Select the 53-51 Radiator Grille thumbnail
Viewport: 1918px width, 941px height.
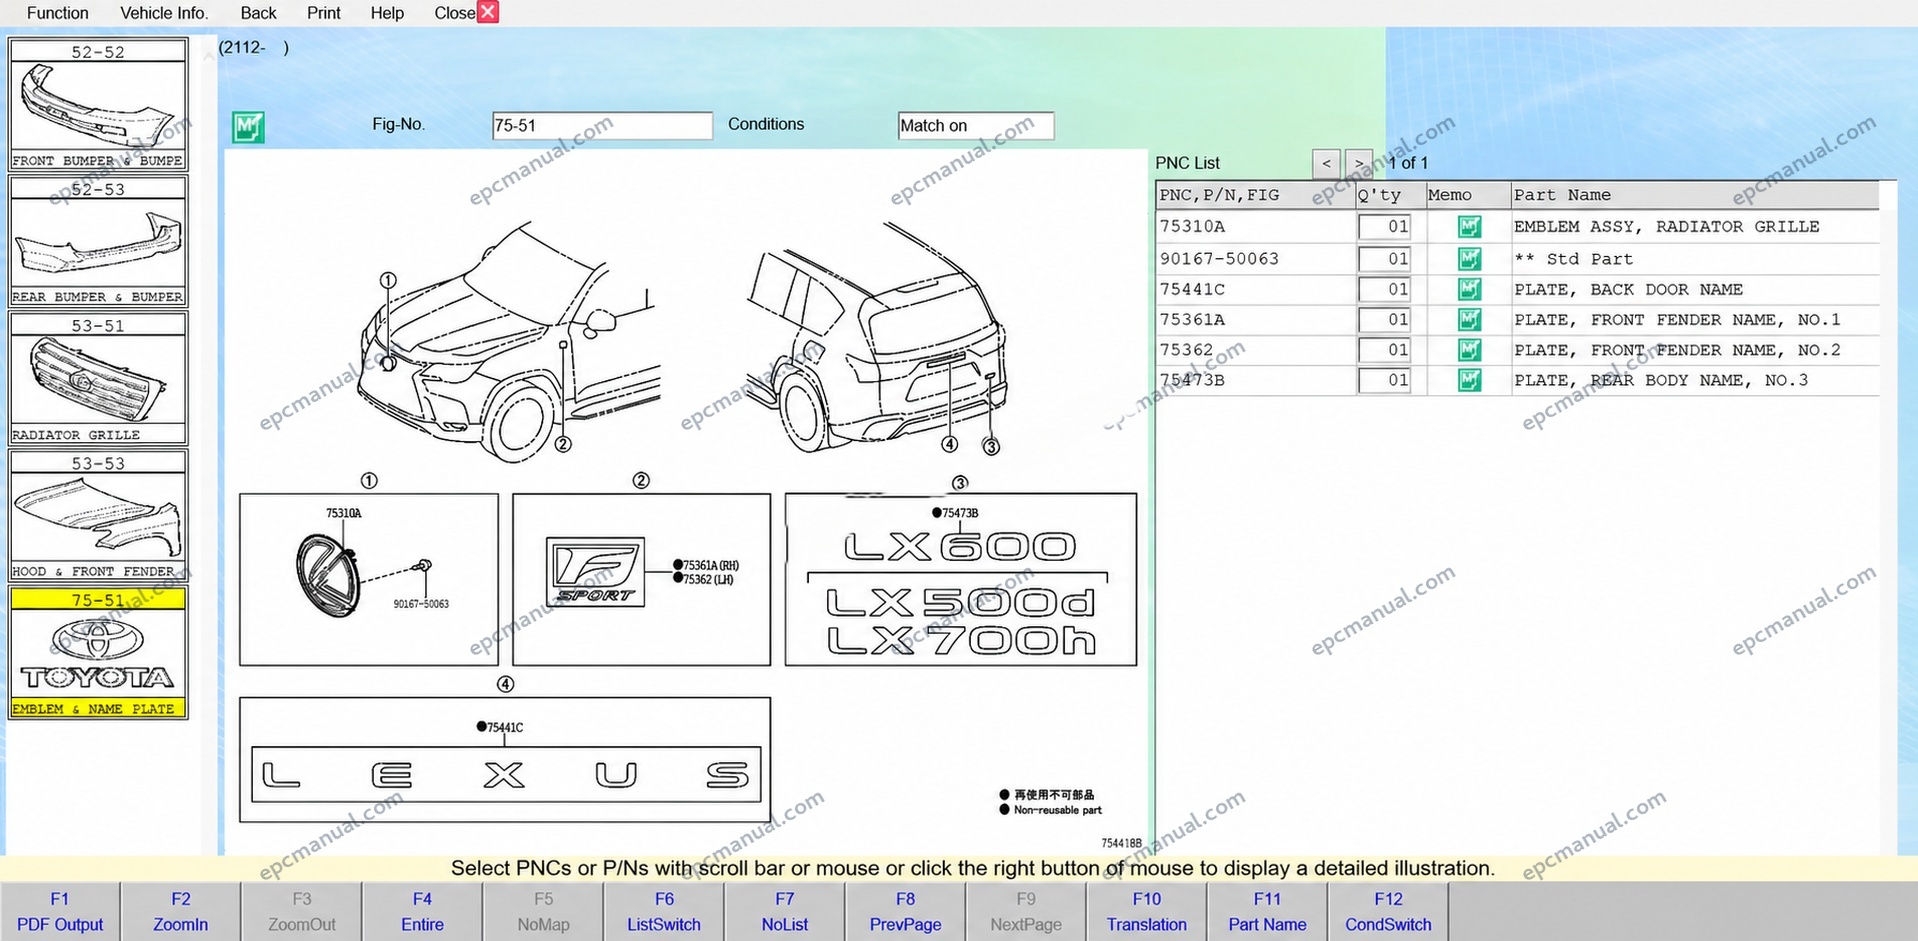click(98, 378)
